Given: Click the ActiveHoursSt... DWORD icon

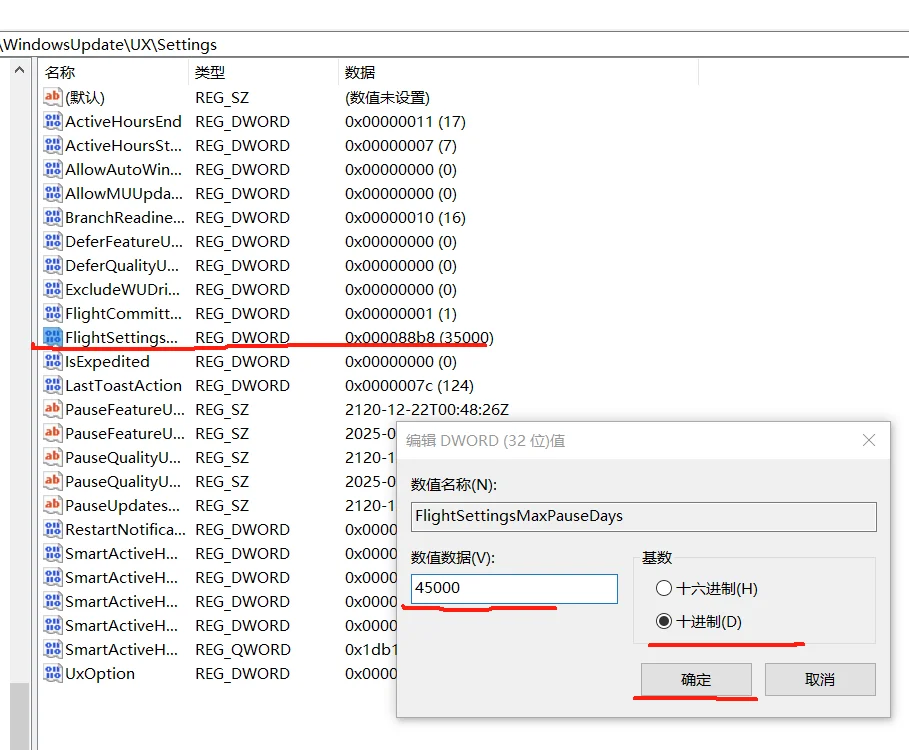Looking at the screenshot, I should coord(52,145).
